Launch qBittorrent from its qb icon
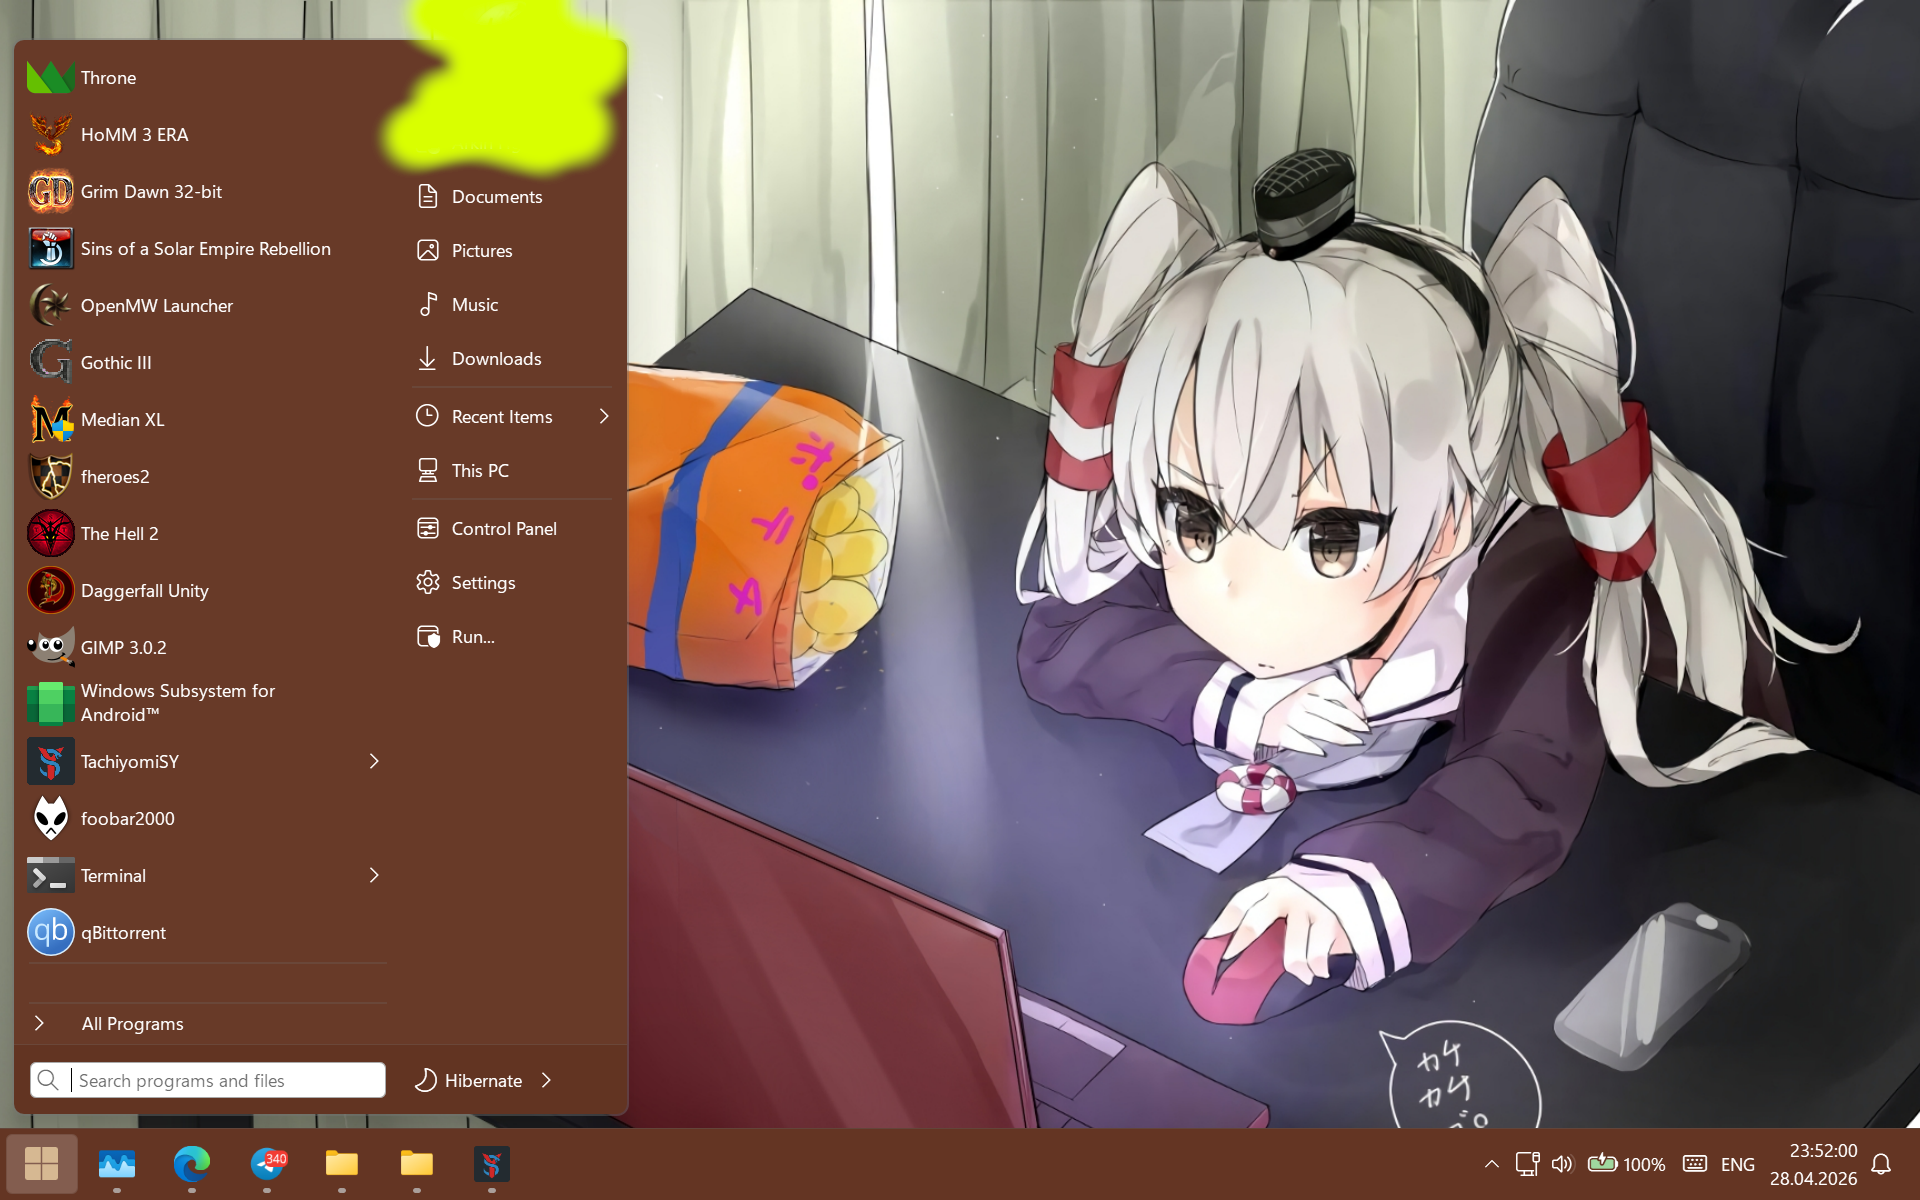 50,933
